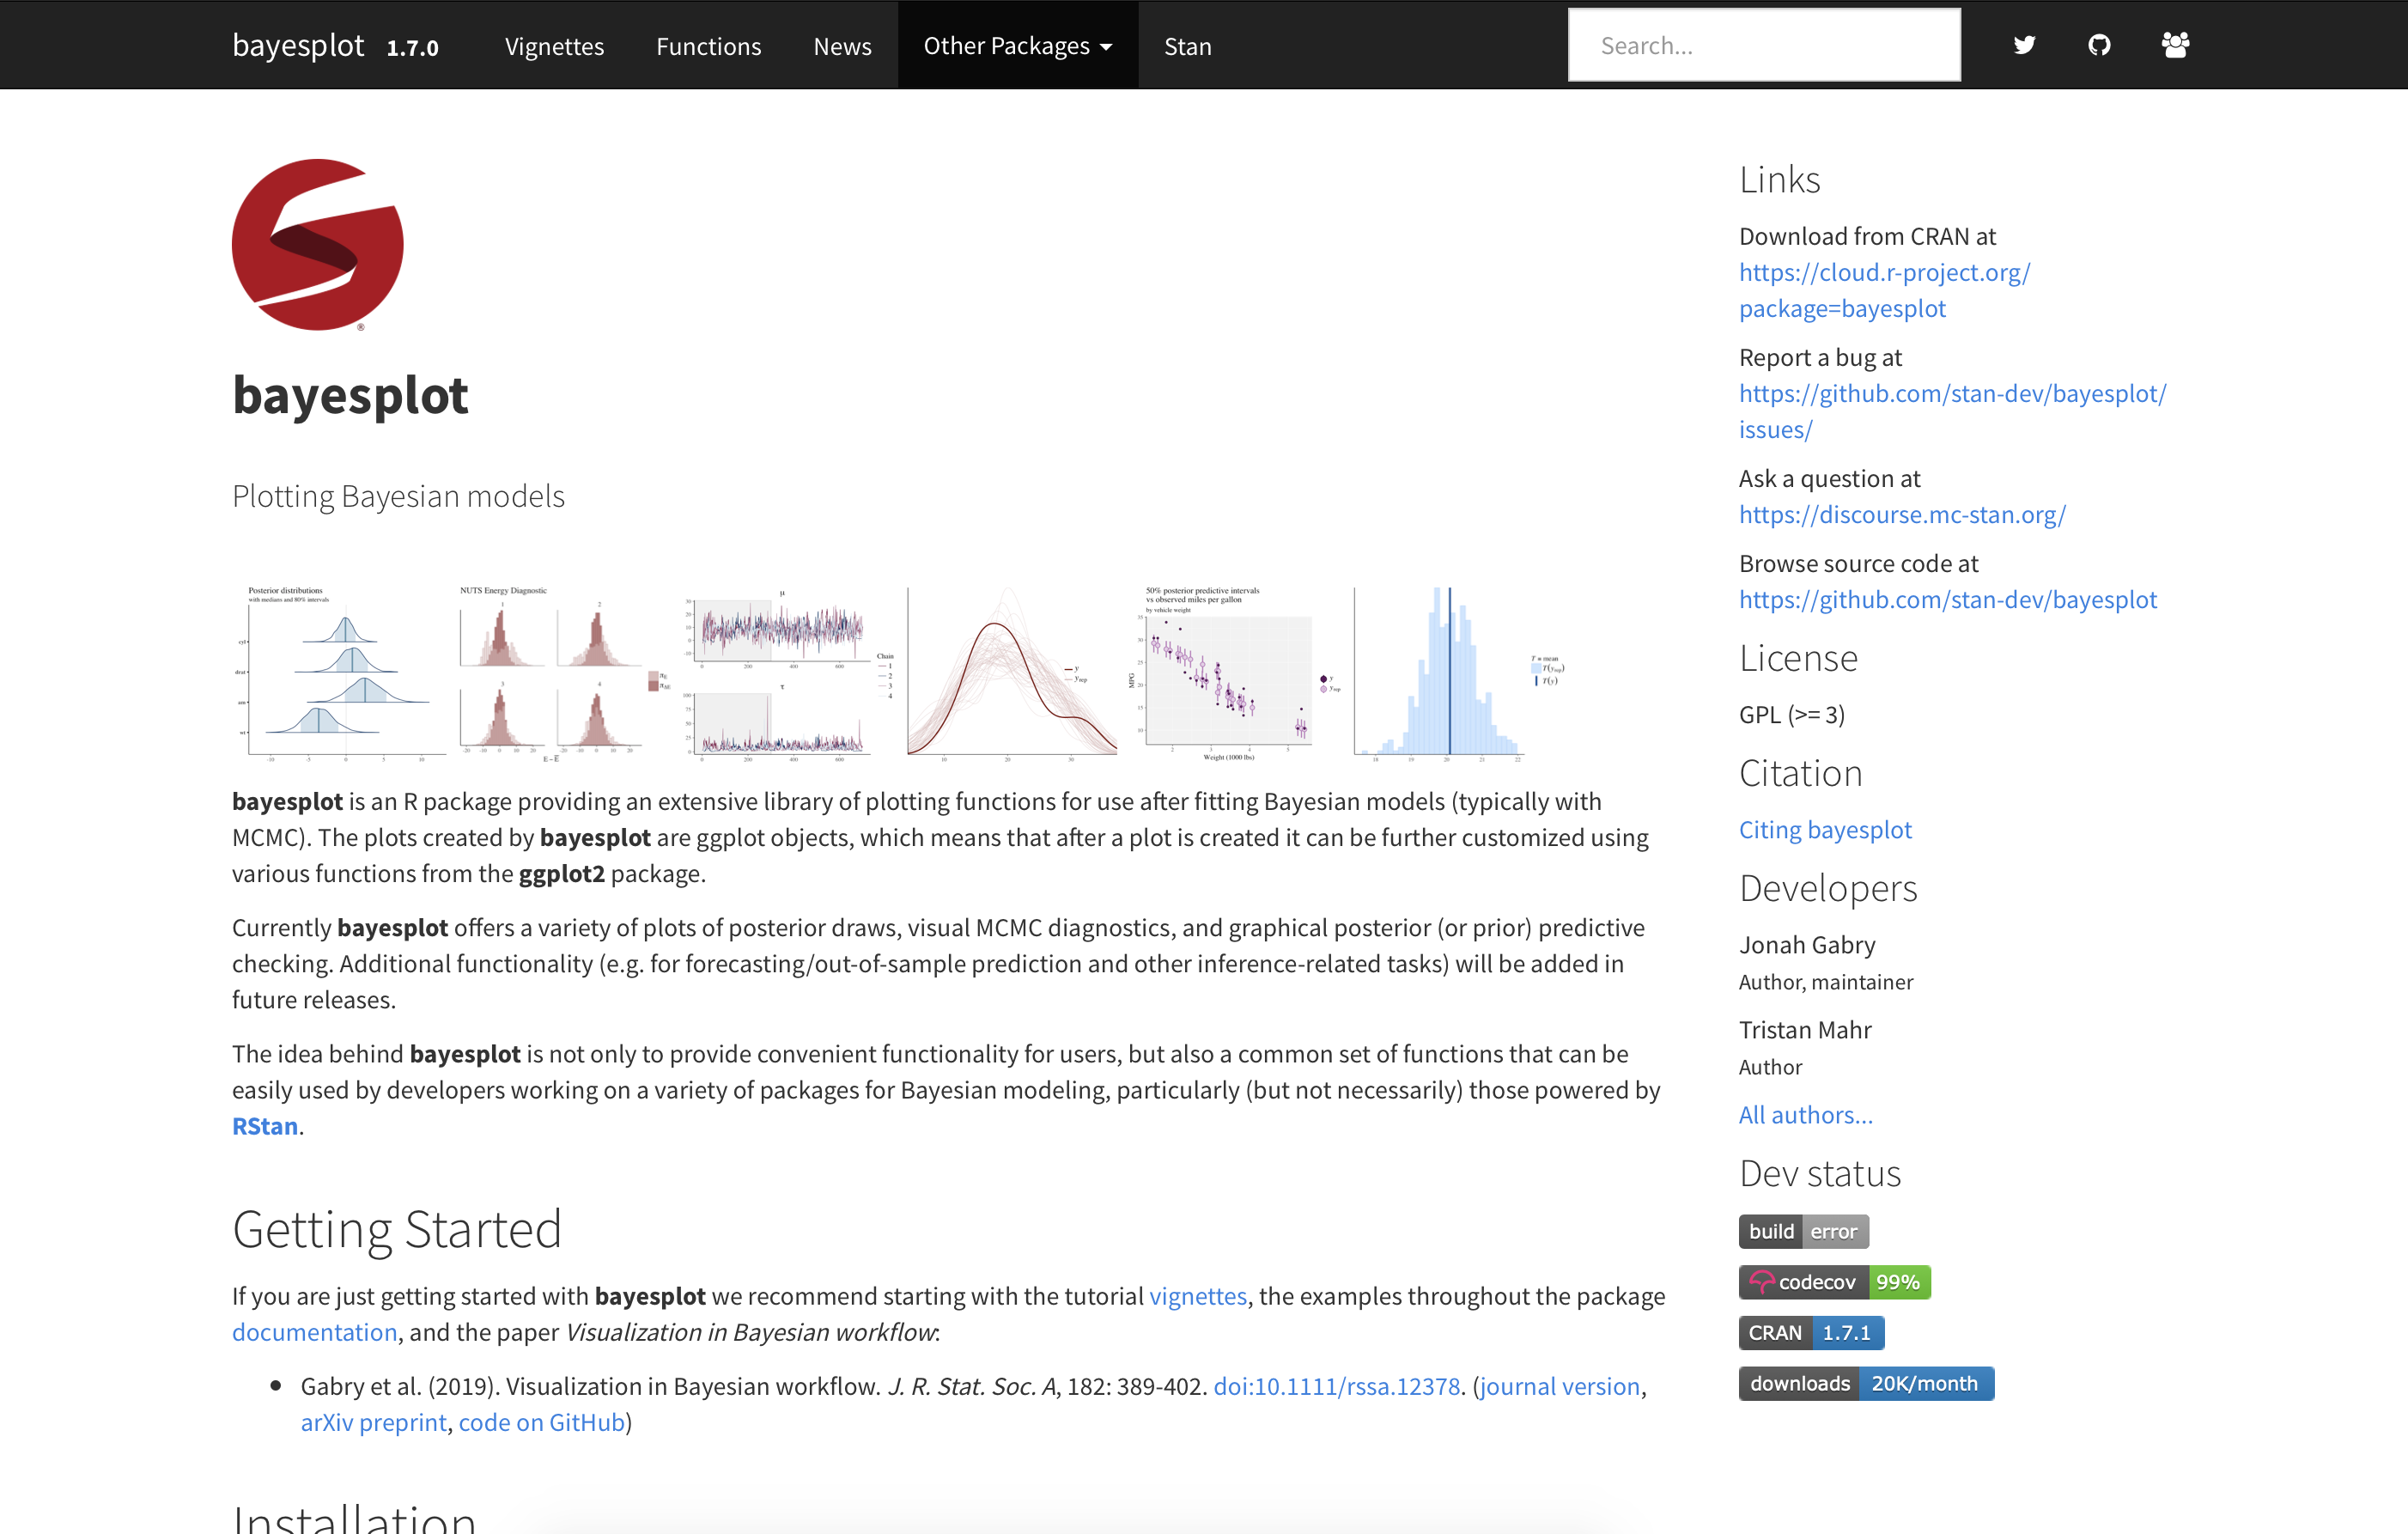2408x1534 pixels.
Task: Open the GitHub issues bug report link
Action: click(x=1952, y=411)
